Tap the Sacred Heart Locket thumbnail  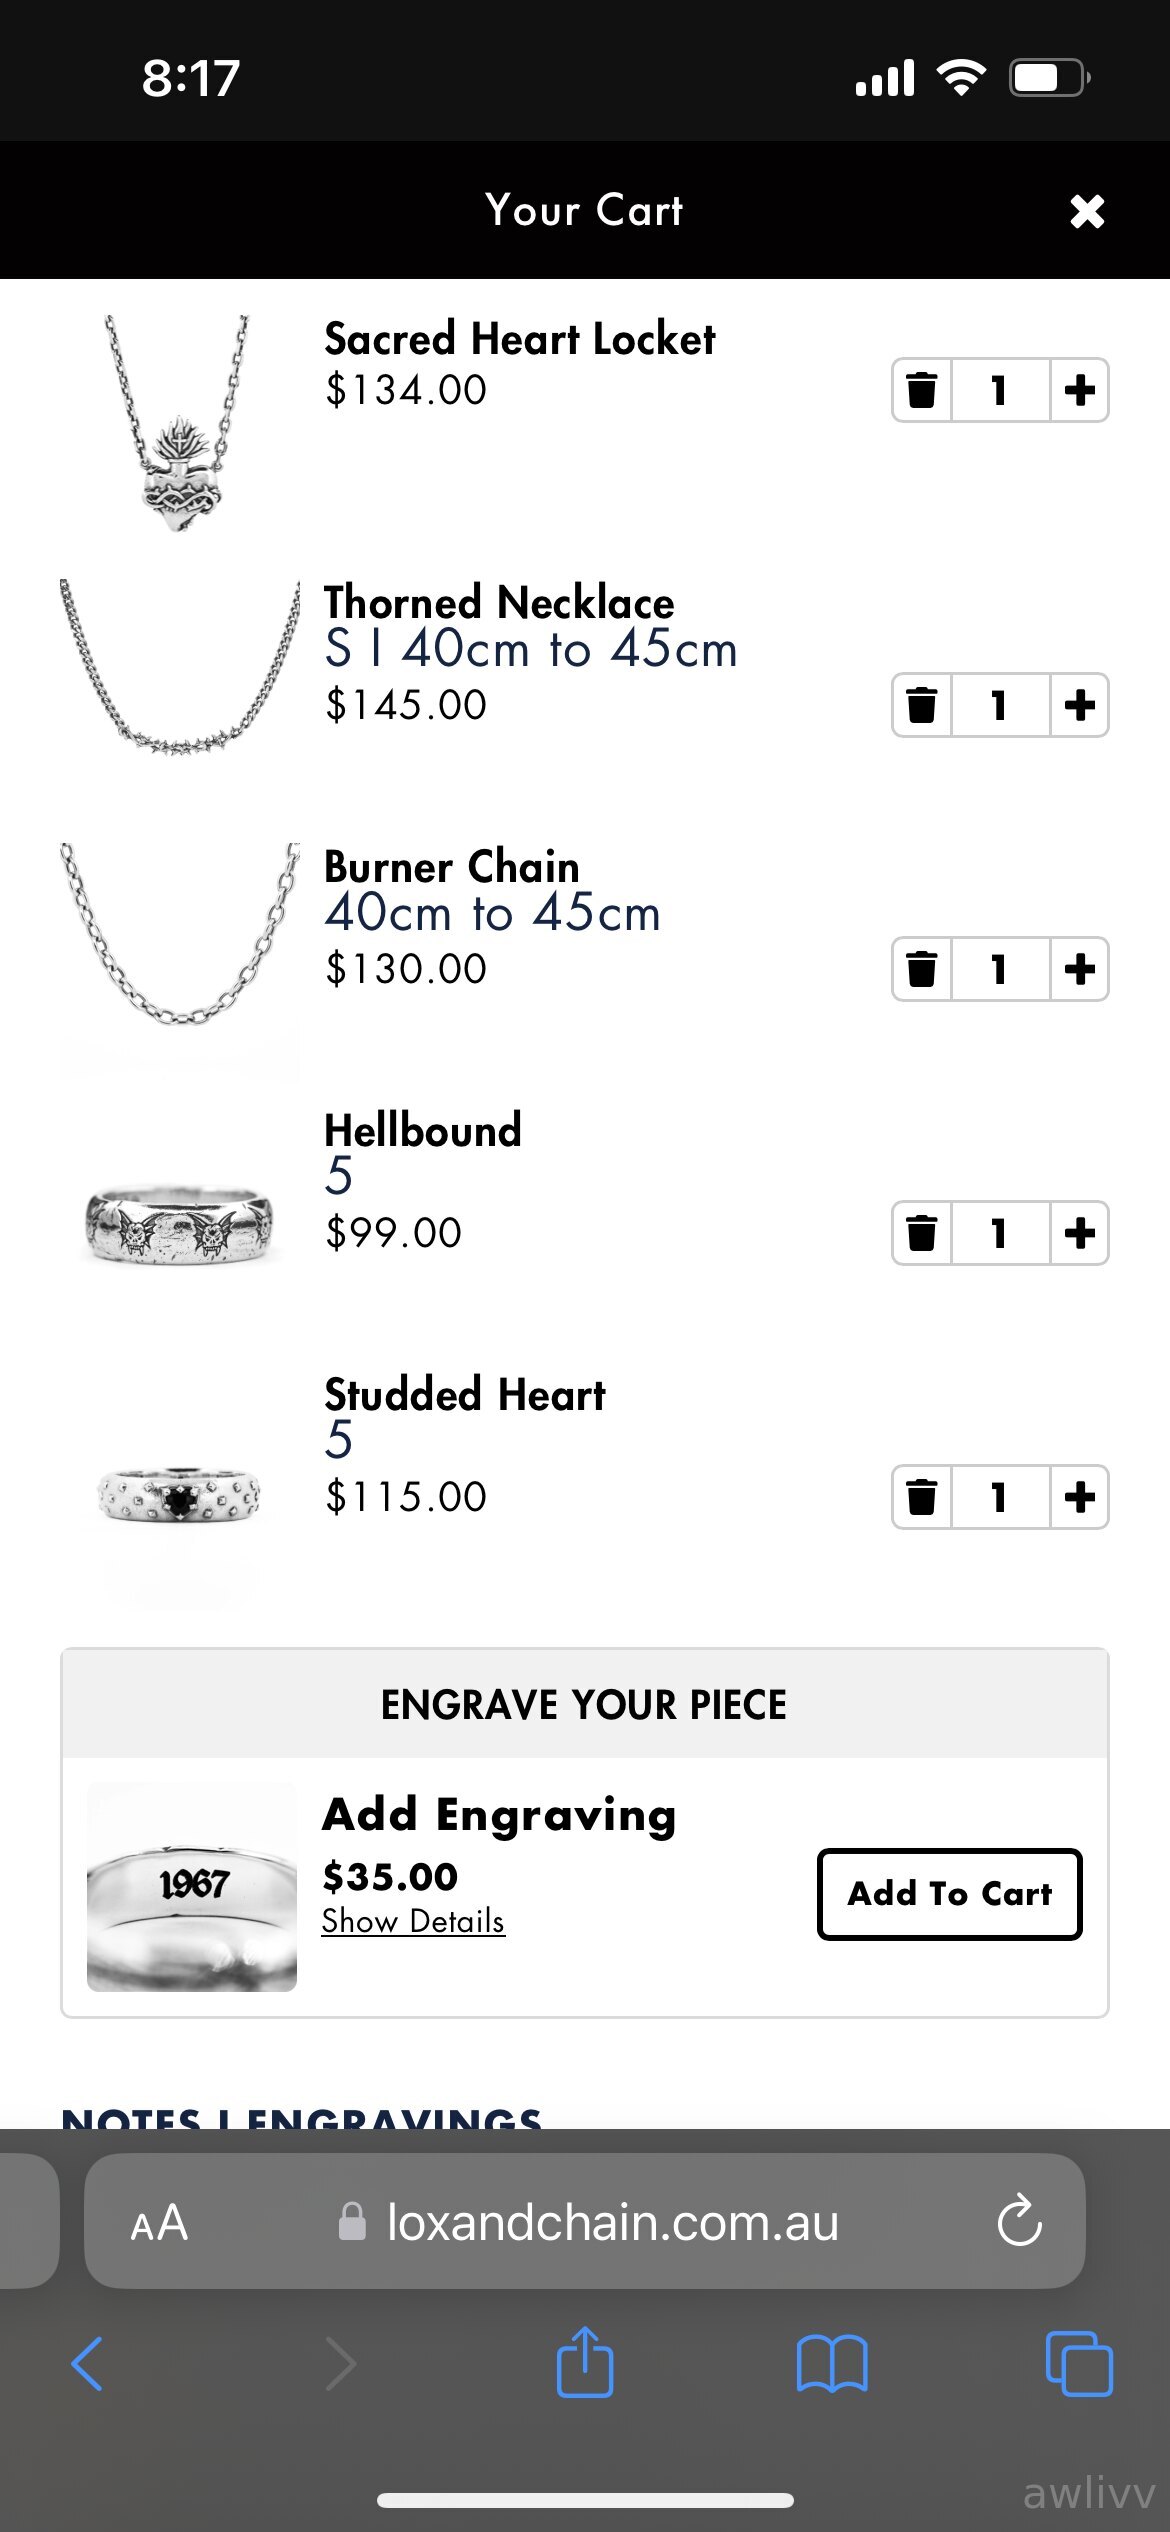[178, 423]
